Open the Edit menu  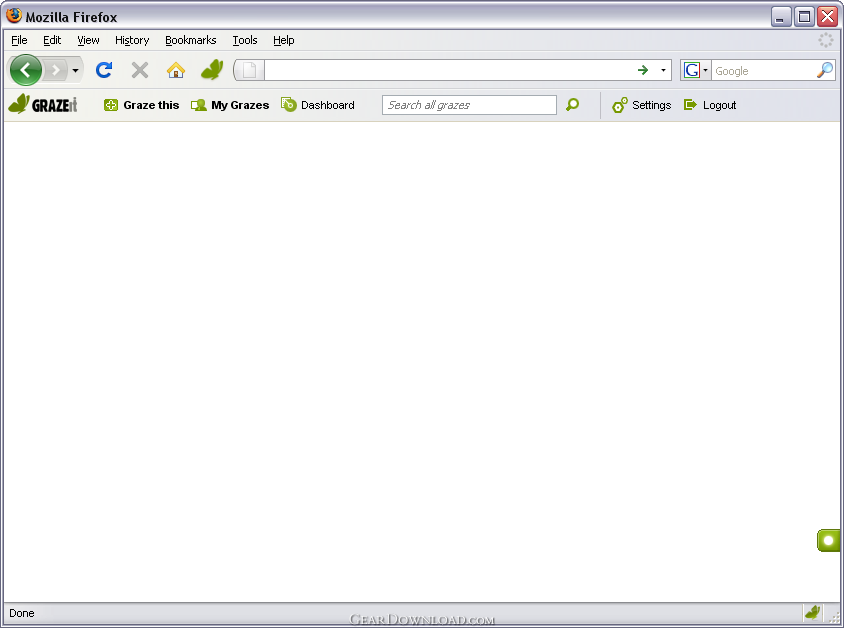point(52,40)
